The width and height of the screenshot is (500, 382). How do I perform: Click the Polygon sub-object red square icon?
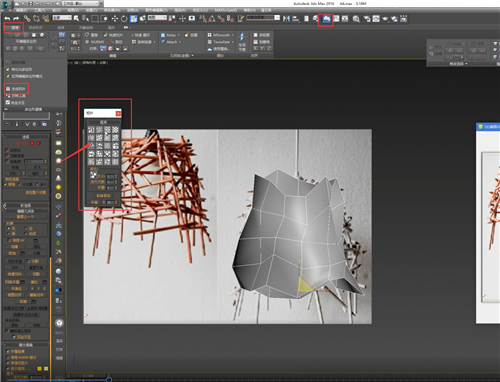[x=32, y=143]
